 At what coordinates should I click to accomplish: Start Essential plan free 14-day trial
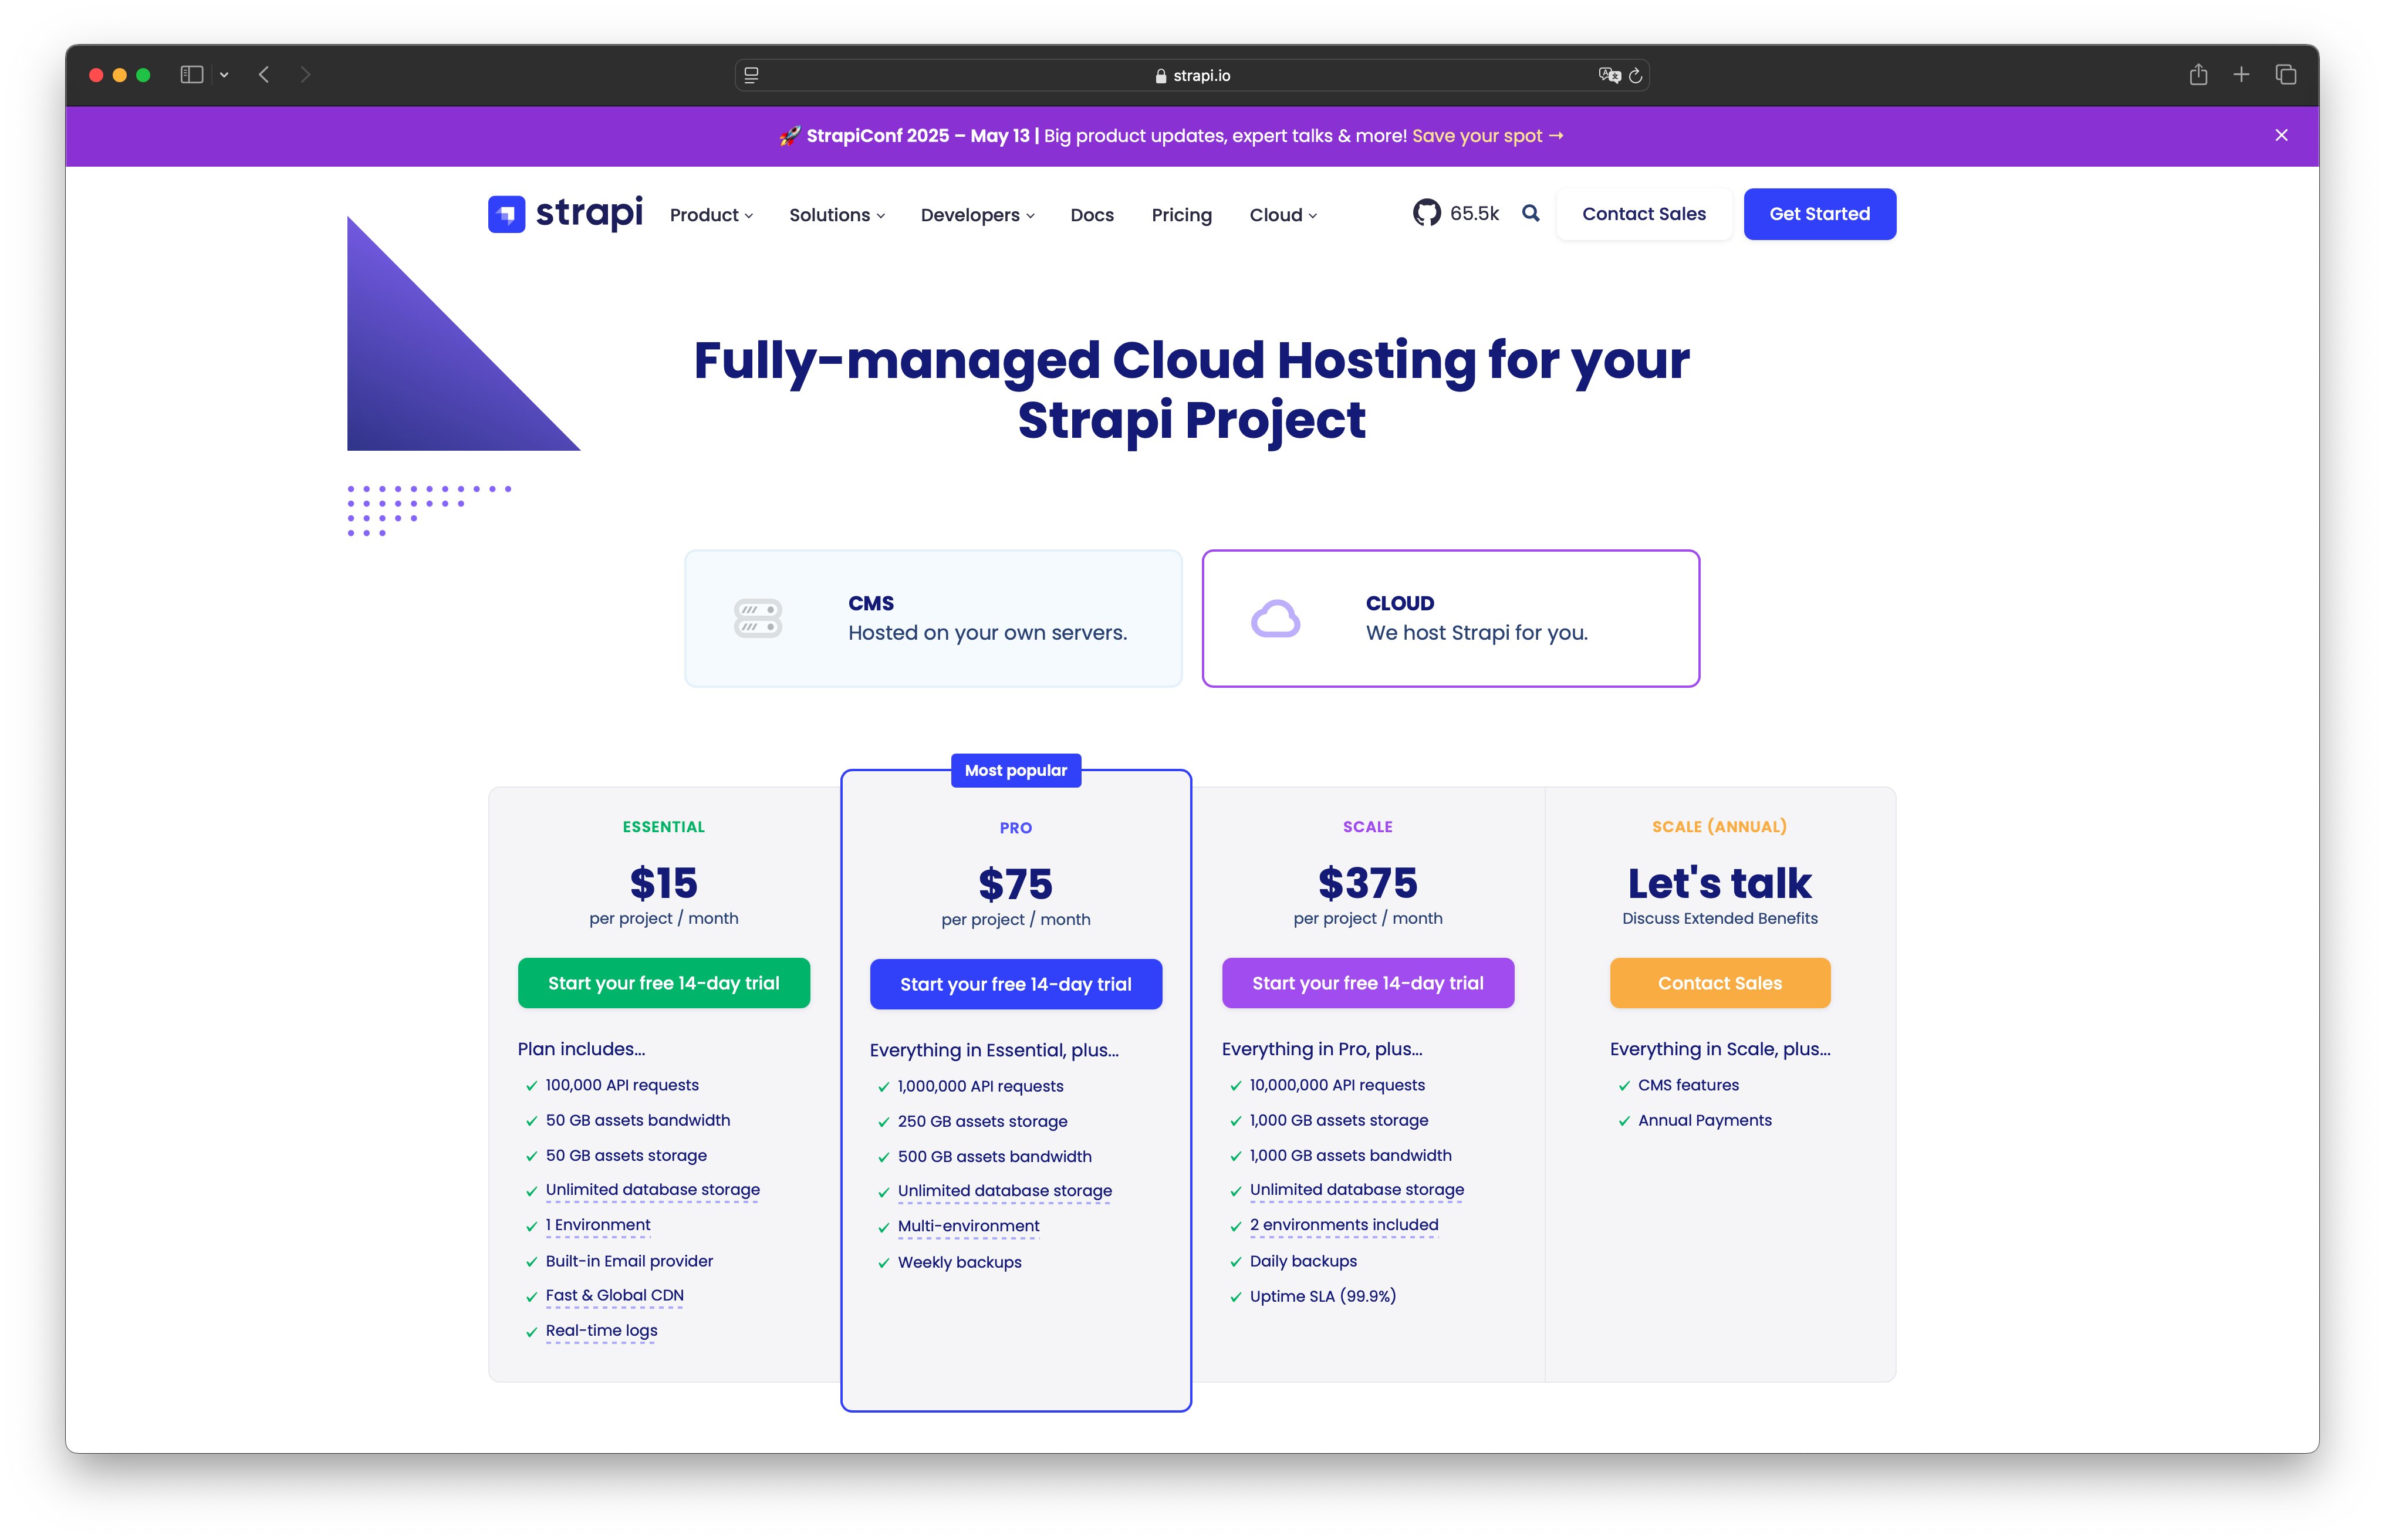tap(664, 983)
